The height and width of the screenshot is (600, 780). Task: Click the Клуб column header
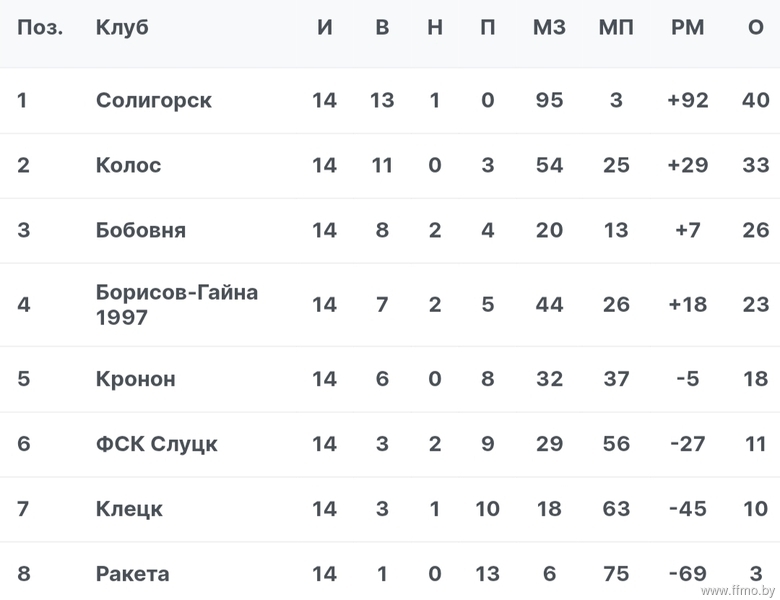click(x=122, y=27)
